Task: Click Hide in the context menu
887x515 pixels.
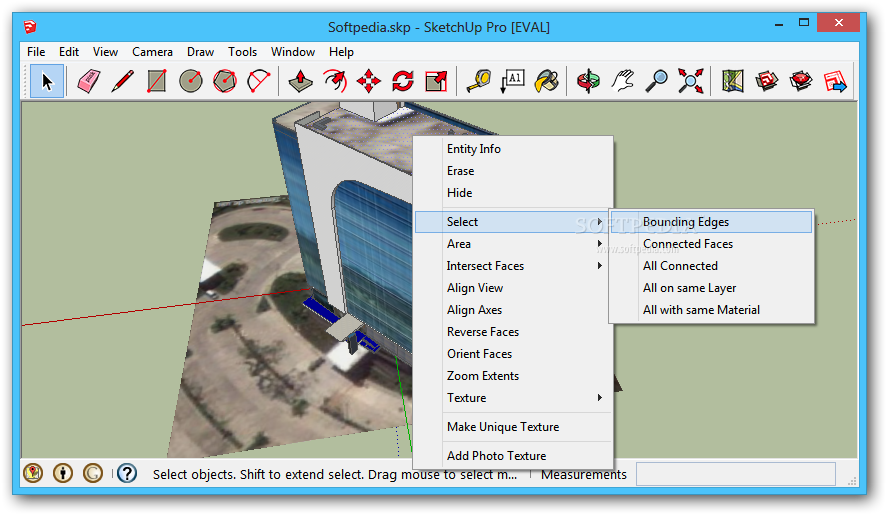Action: point(514,193)
